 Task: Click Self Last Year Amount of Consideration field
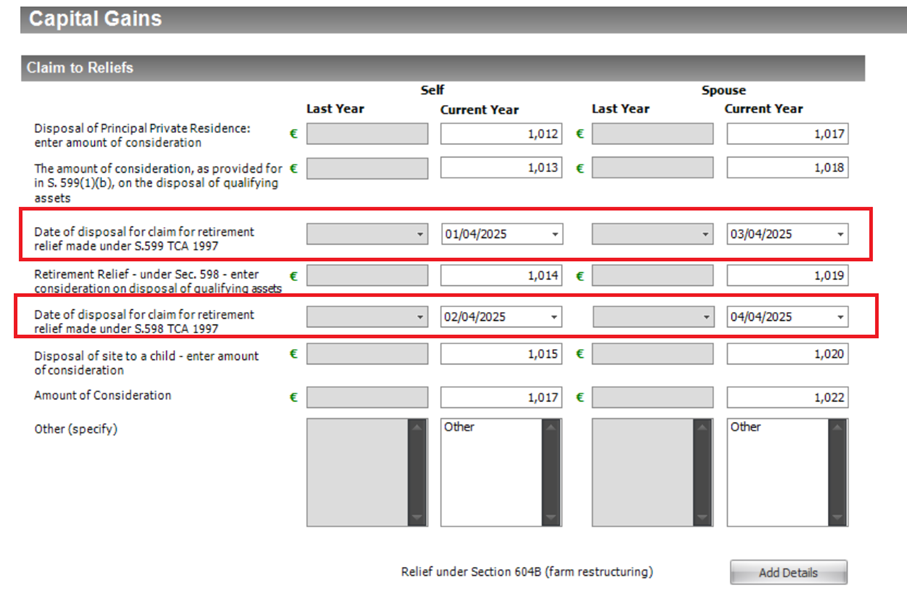coord(367,397)
